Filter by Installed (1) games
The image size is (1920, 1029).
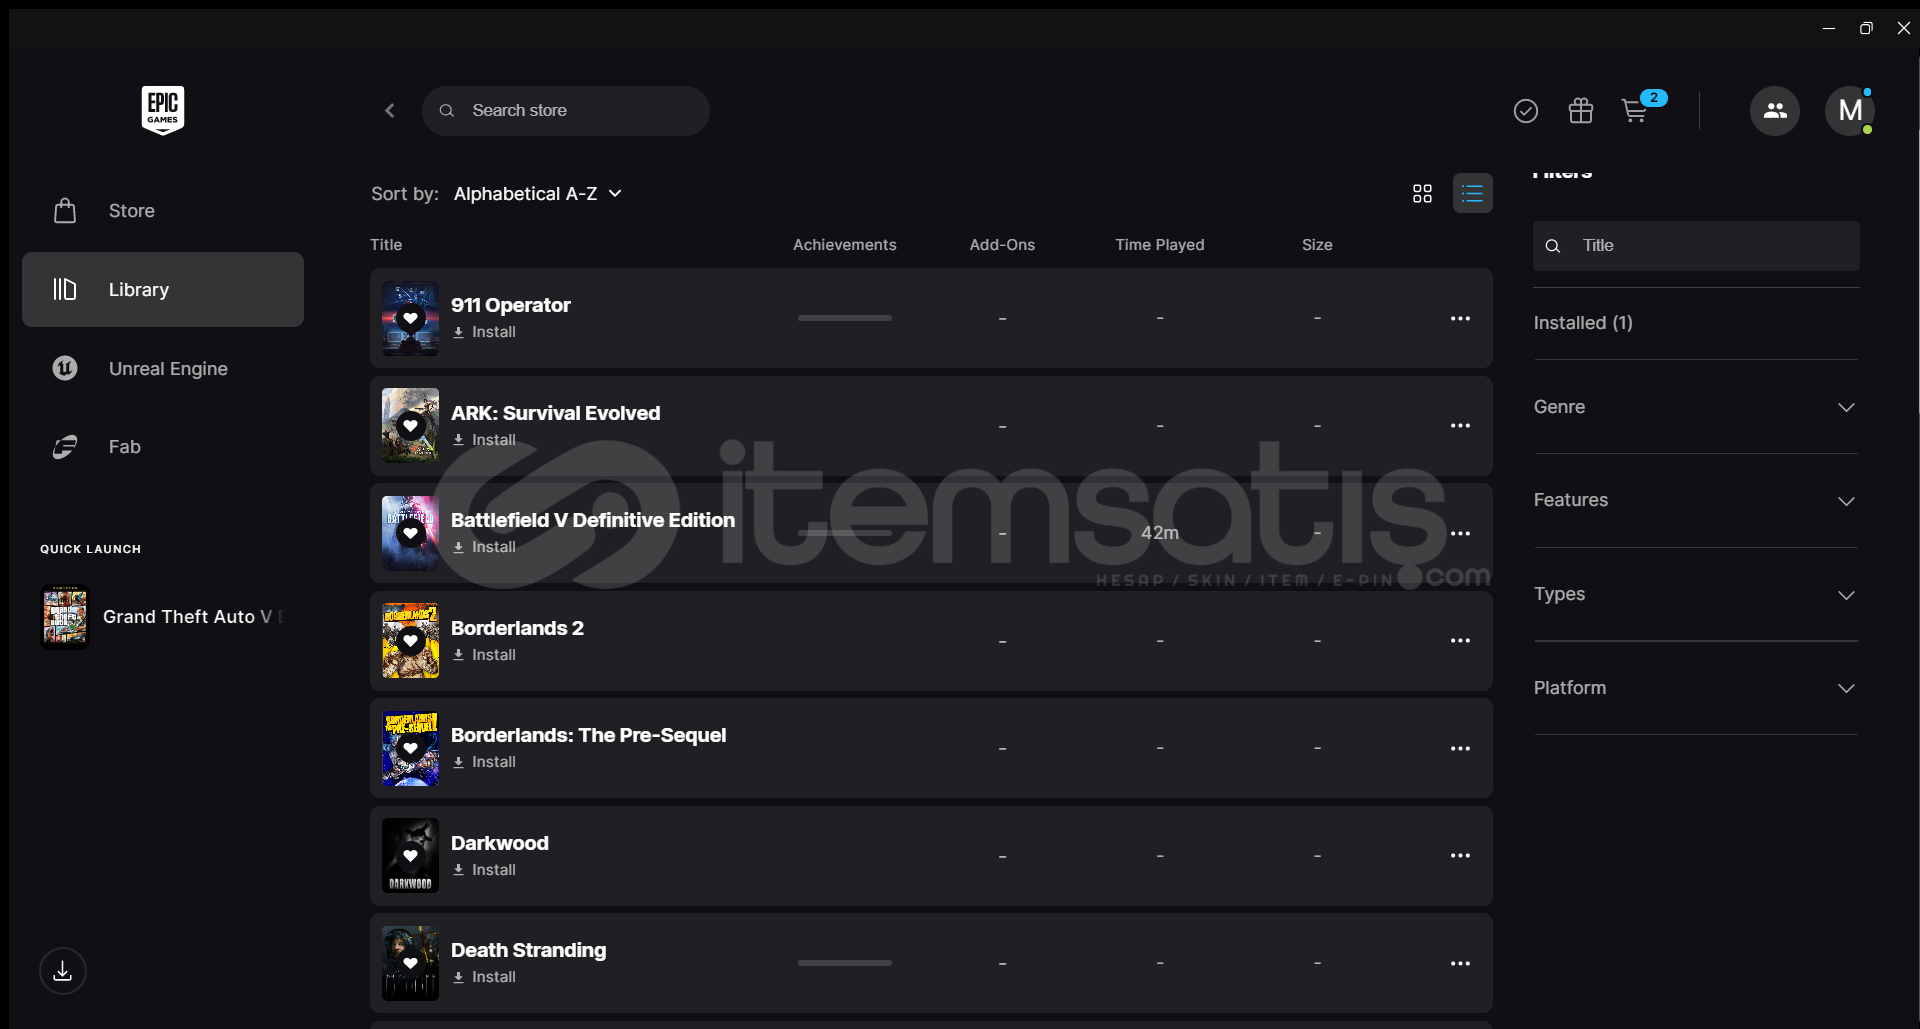[x=1583, y=323]
